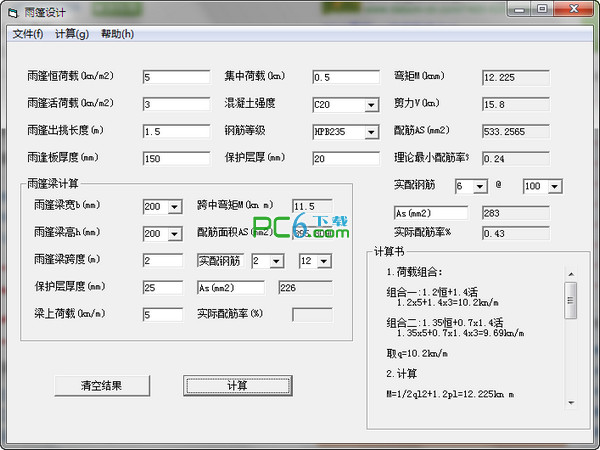
Task: Click the 计算书 scrollbar down arrow
Action: 571,403
